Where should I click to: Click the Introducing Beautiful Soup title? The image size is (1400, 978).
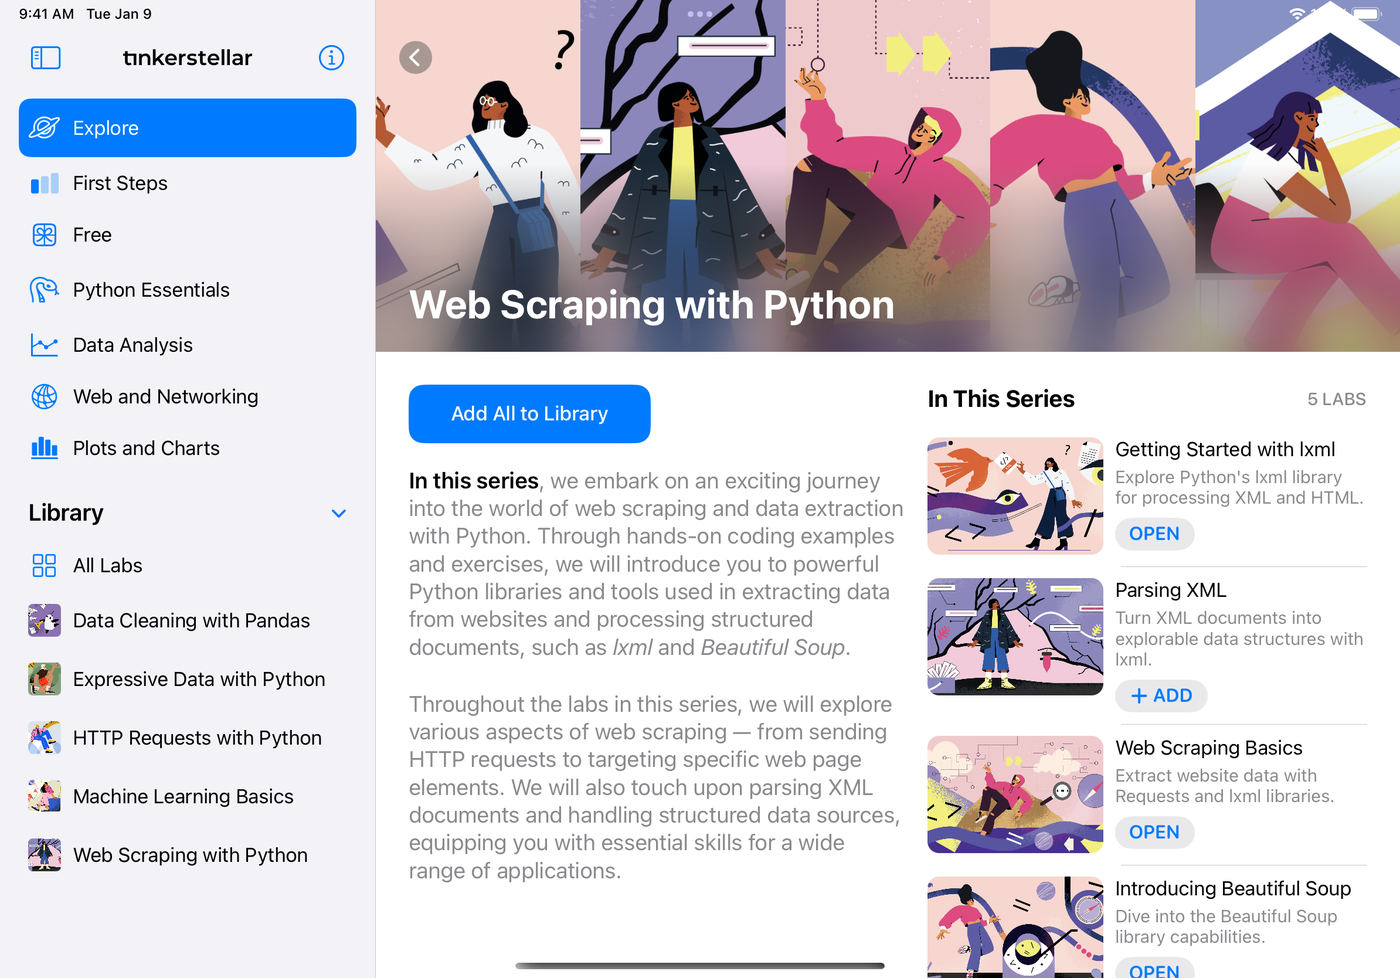pyautogui.click(x=1232, y=889)
